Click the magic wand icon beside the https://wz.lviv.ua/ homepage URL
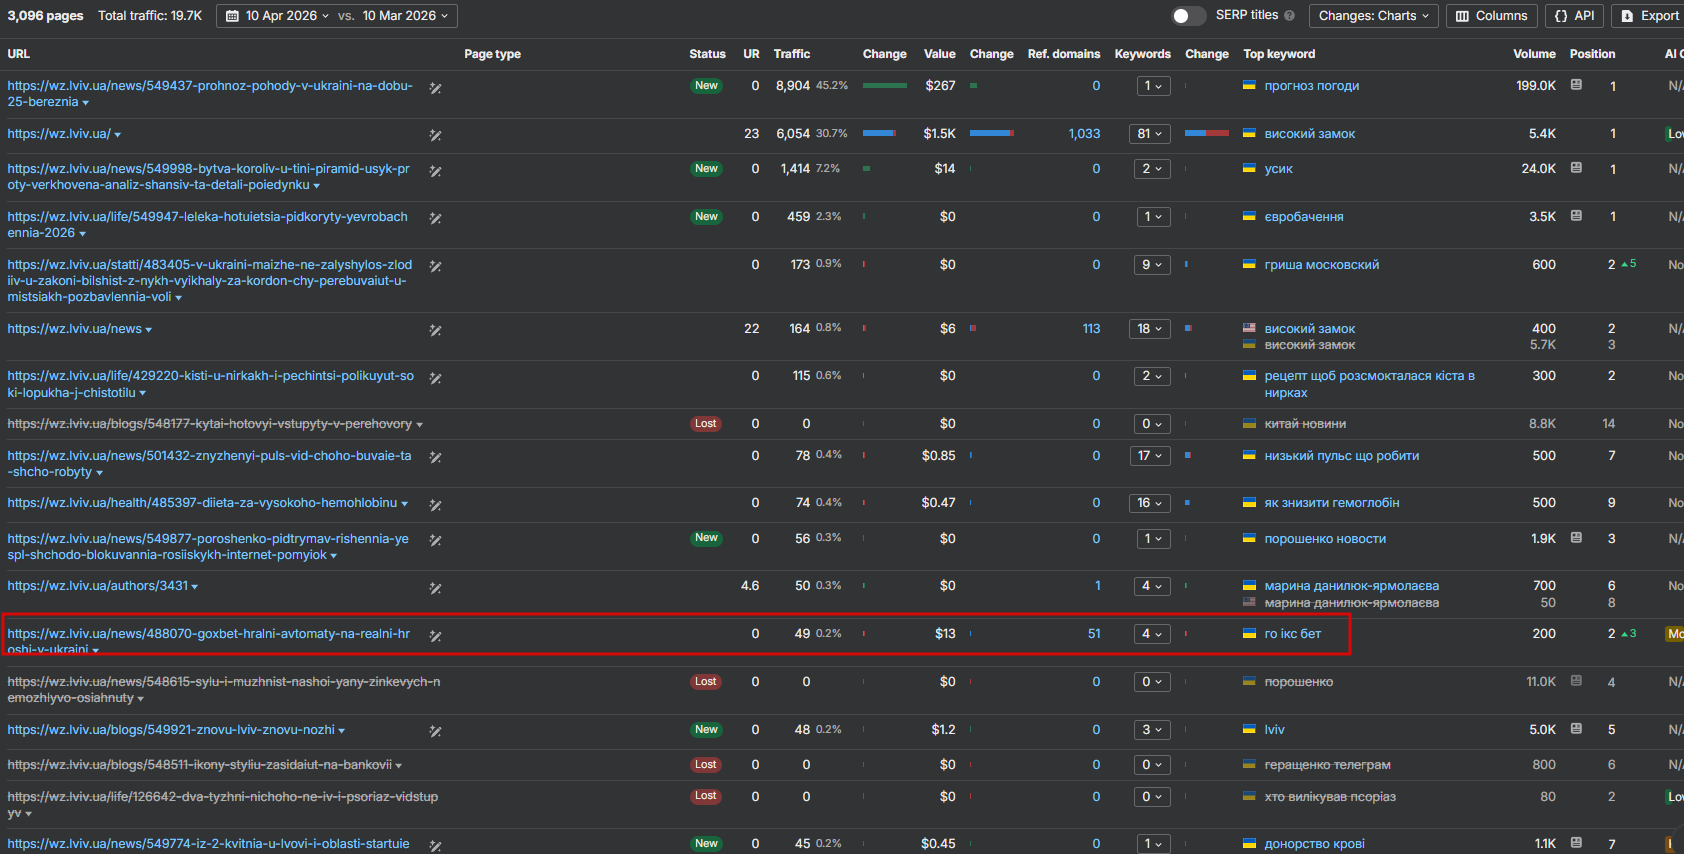The height and width of the screenshot is (854, 1684). [435, 135]
